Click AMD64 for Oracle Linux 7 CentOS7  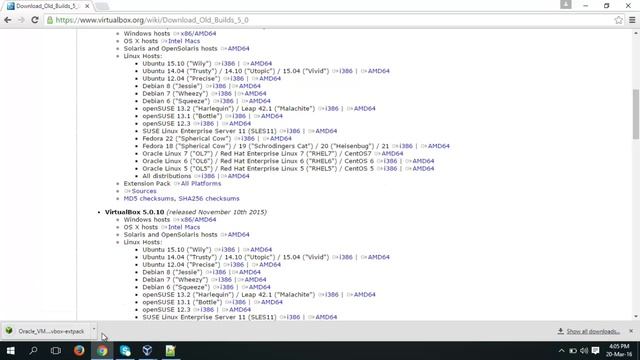(392, 153)
